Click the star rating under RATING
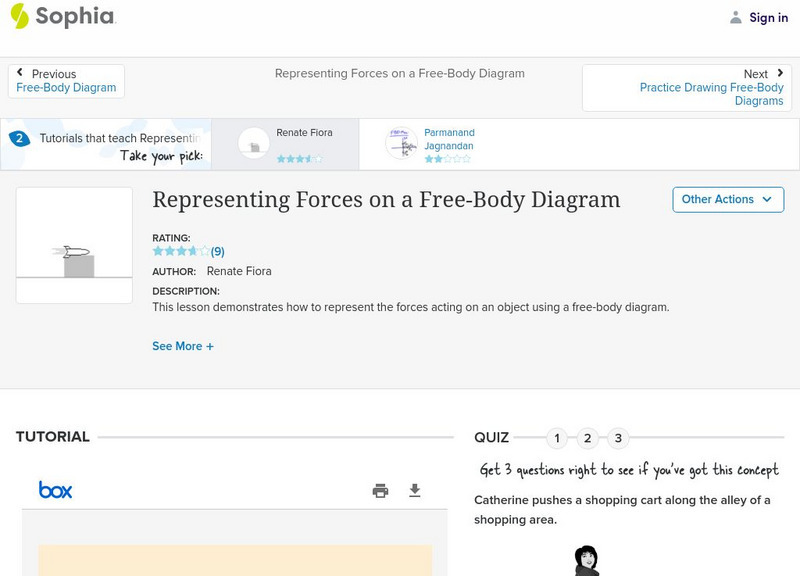This screenshot has width=800, height=576. tap(181, 252)
